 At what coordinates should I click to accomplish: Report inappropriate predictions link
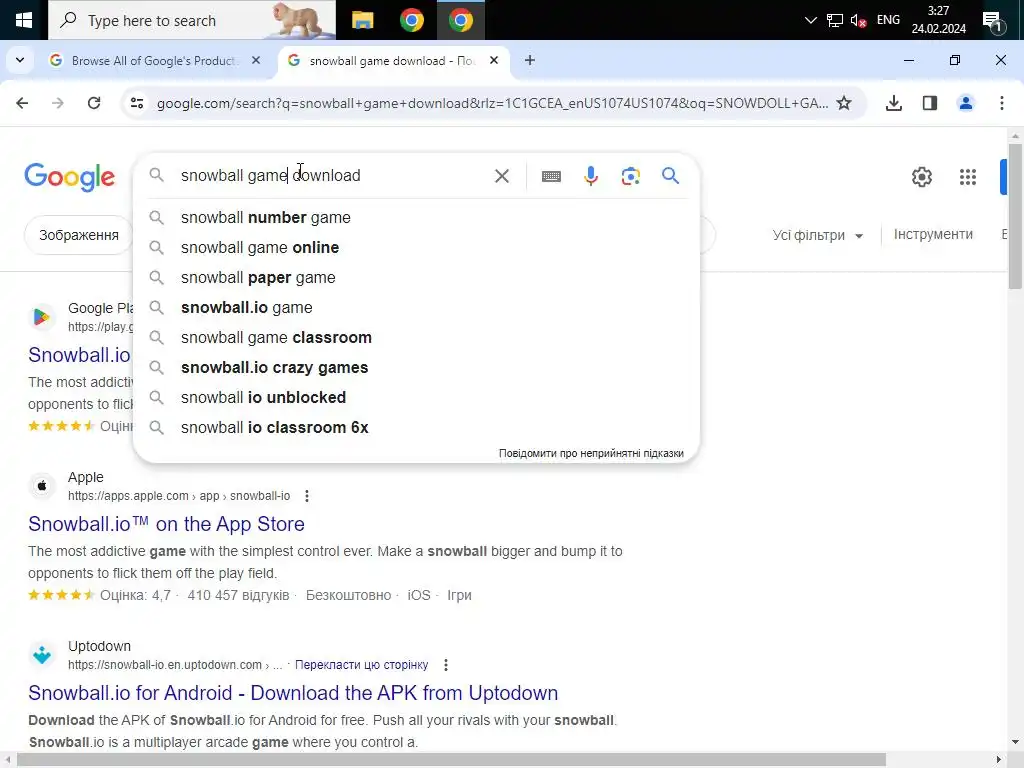tap(591, 453)
